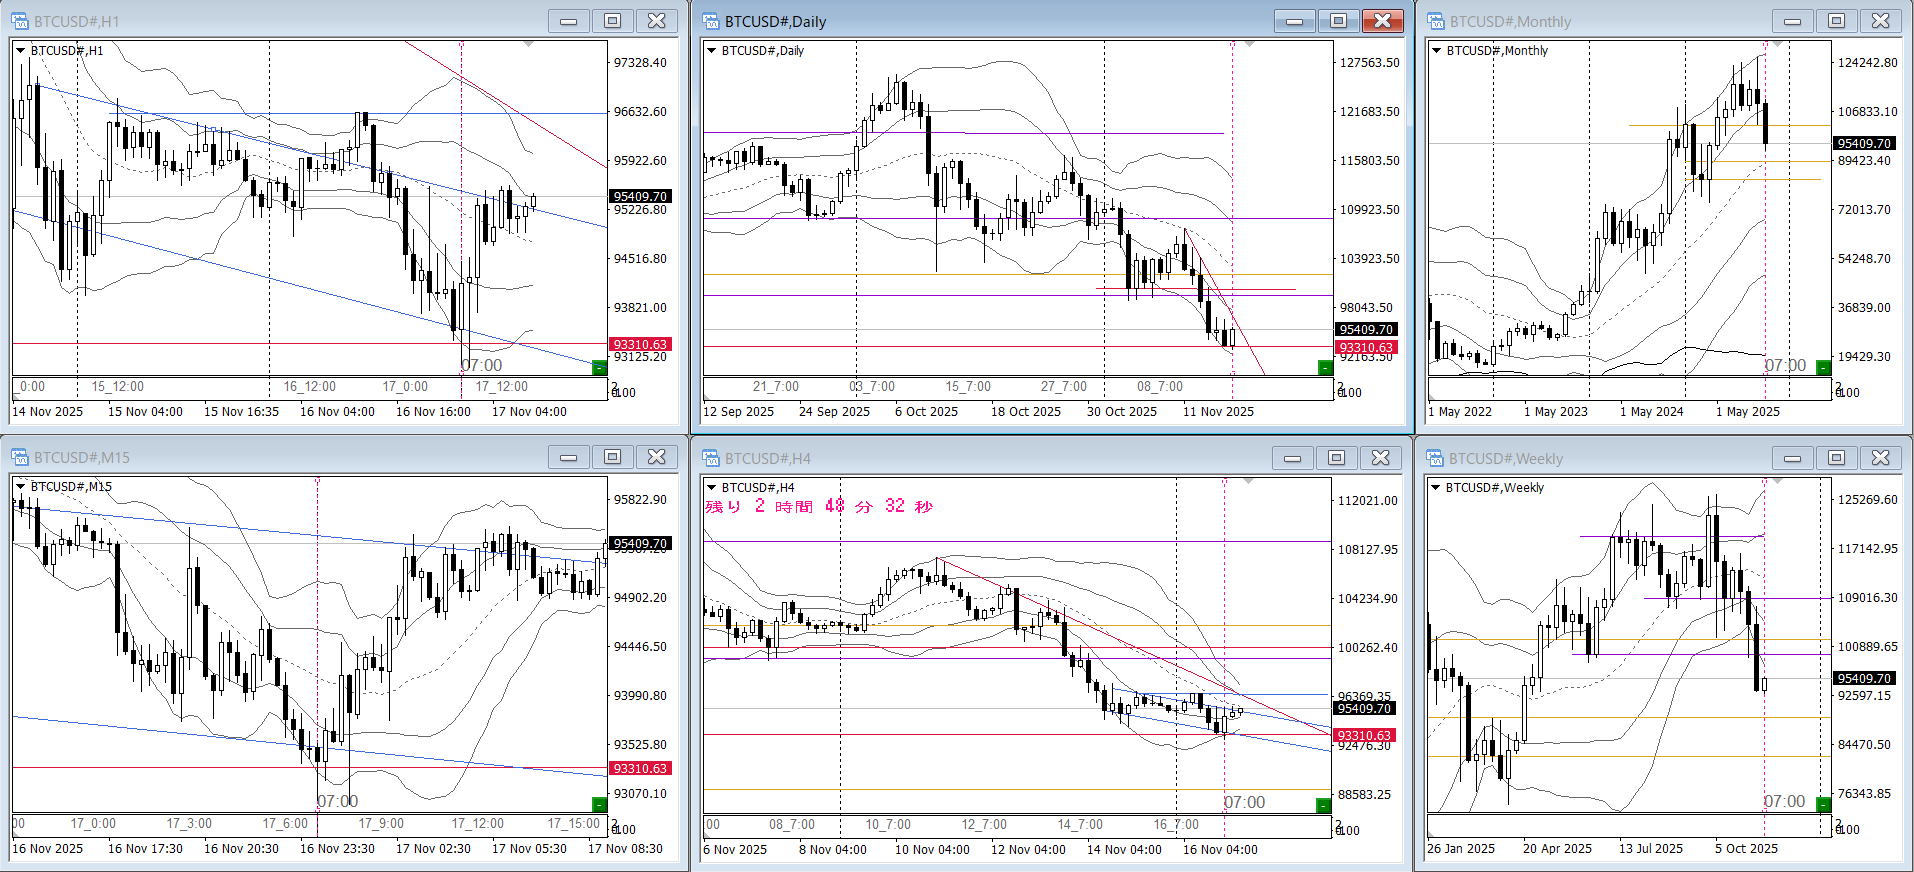
Task: Toggle the green minus button on Weekly chart
Action: [1823, 804]
